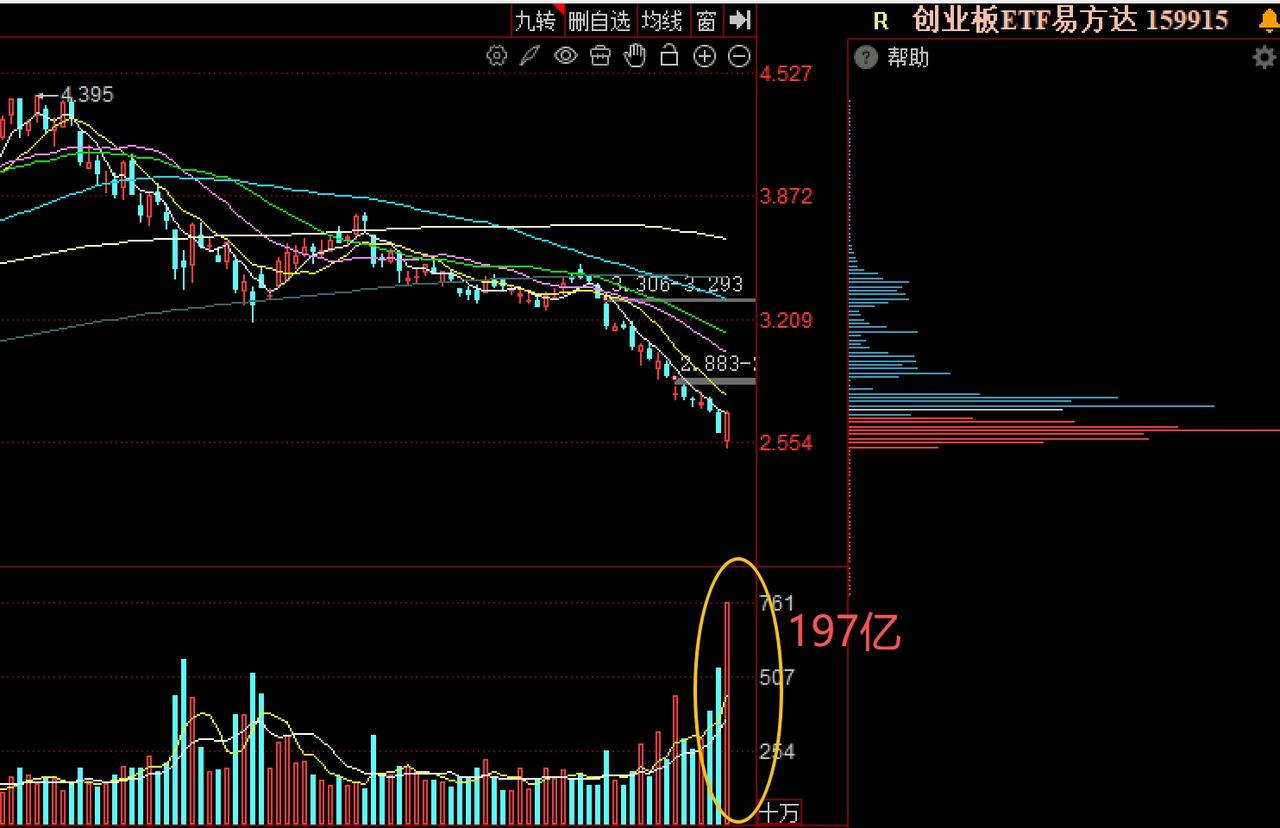
Task: Zoom in with plus icon
Action: pos(705,56)
